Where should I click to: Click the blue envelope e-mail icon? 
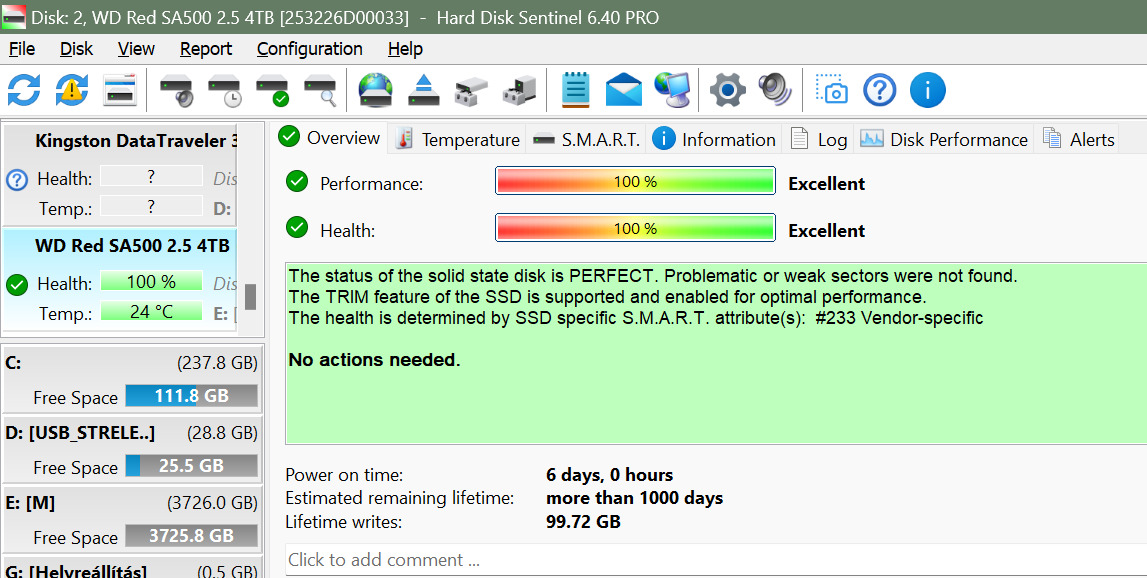tap(623, 90)
